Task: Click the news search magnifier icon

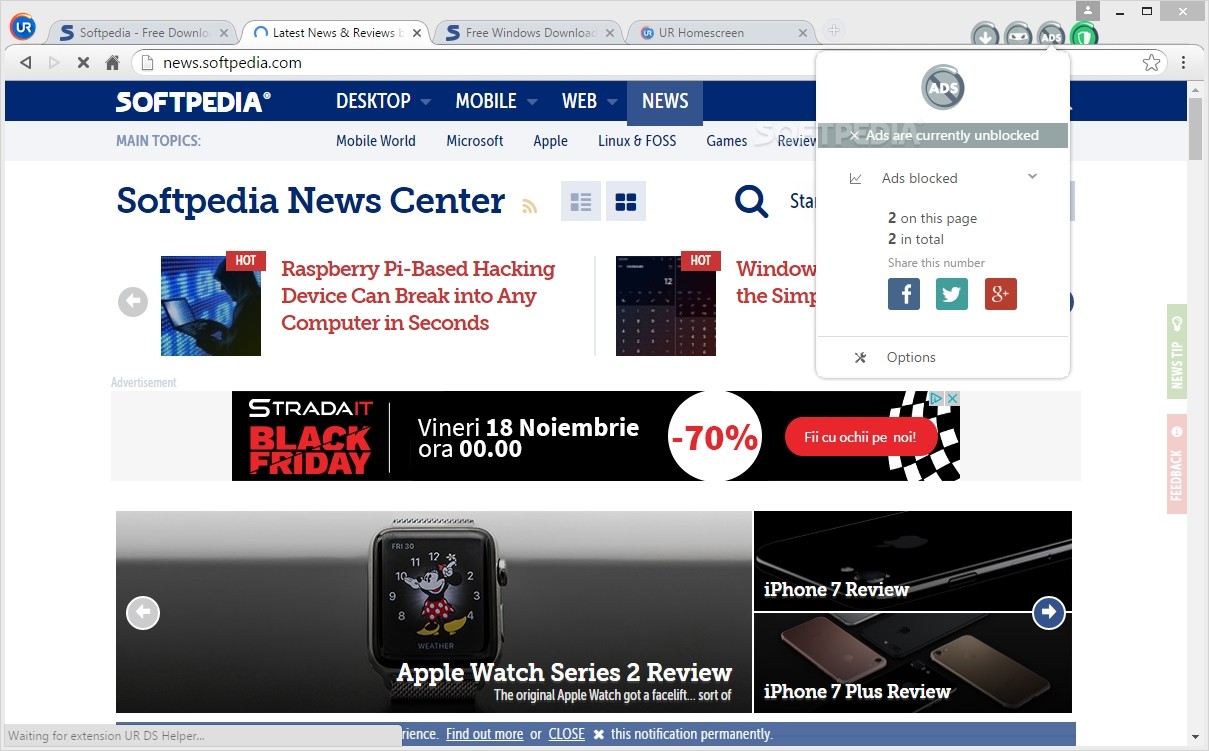Action: [x=752, y=200]
